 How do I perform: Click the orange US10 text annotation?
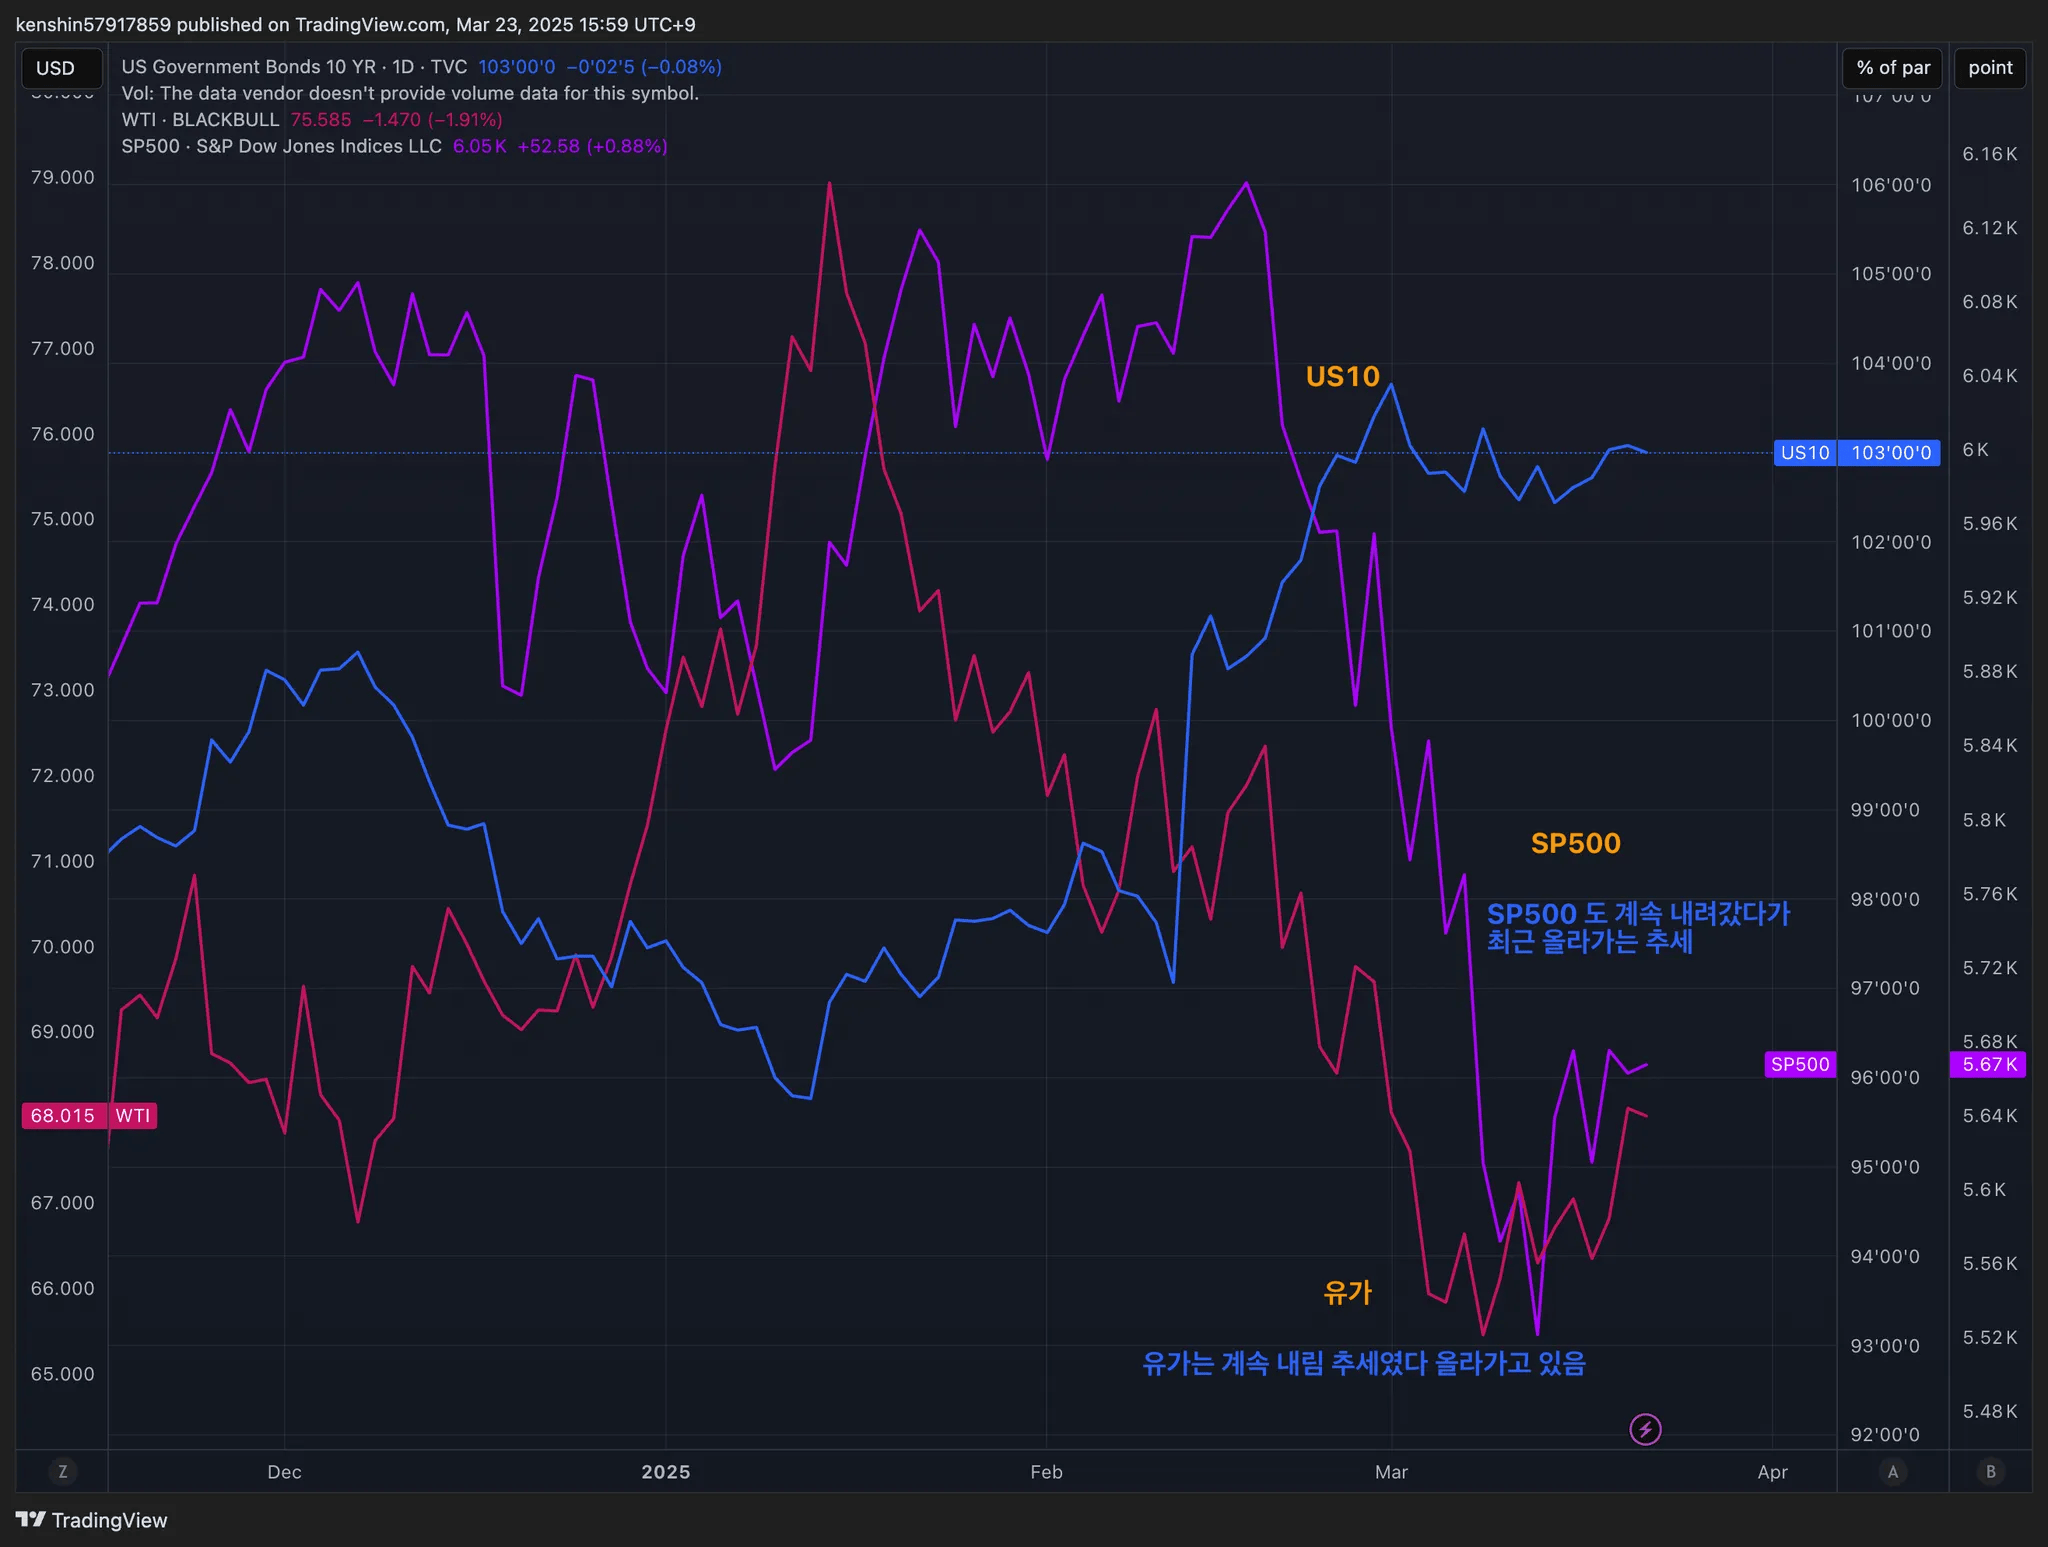click(1342, 377)
